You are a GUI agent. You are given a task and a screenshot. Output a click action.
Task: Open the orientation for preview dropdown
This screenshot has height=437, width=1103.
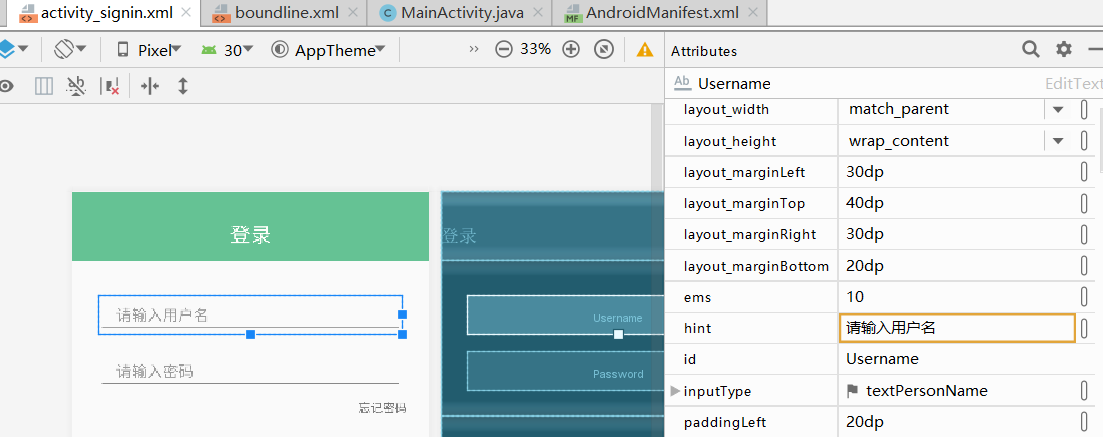70,49
